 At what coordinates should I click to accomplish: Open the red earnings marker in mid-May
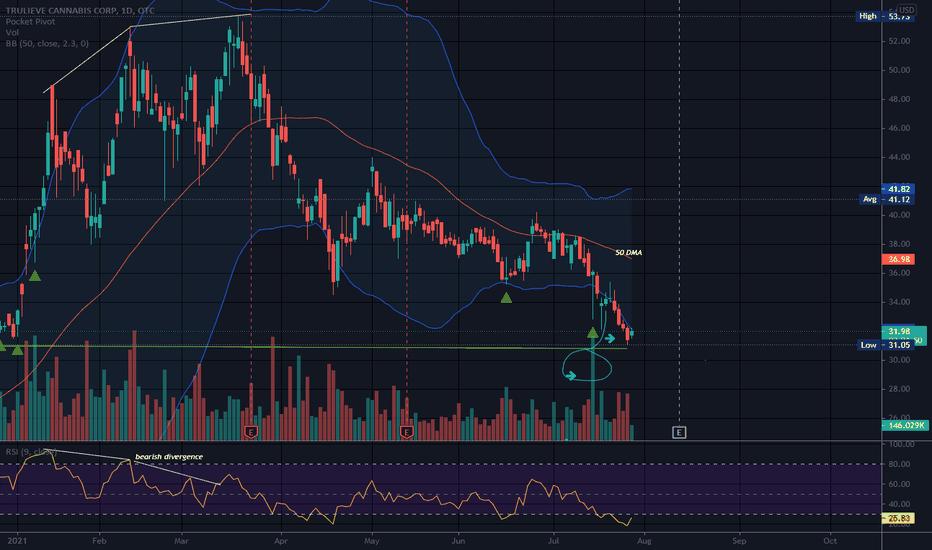(x=407, y=432)
